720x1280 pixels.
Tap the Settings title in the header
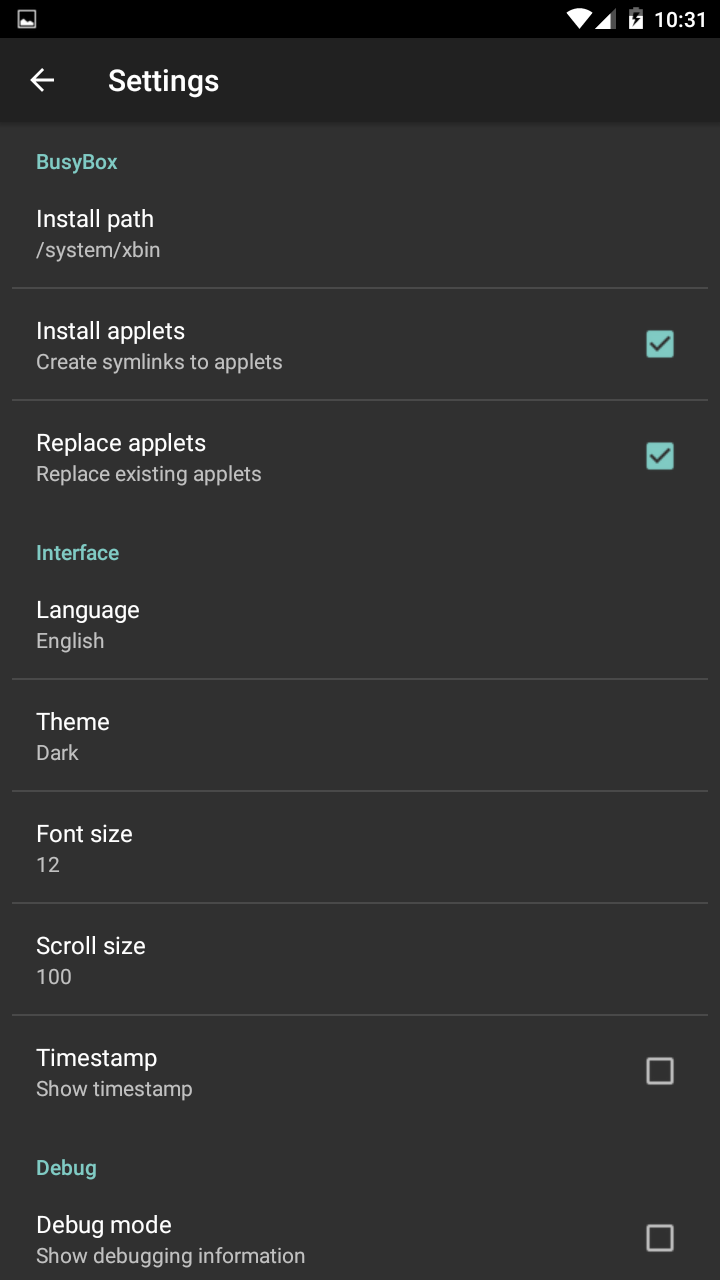163,81
